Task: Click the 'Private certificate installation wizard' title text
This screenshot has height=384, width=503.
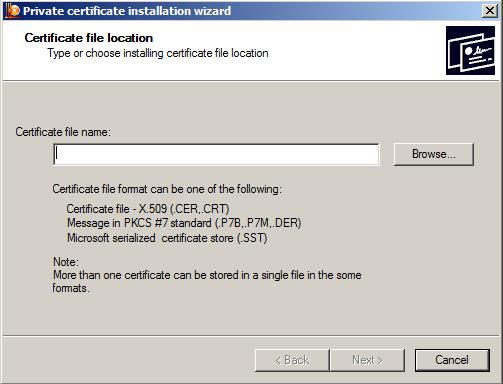Action: coord(127,11)
